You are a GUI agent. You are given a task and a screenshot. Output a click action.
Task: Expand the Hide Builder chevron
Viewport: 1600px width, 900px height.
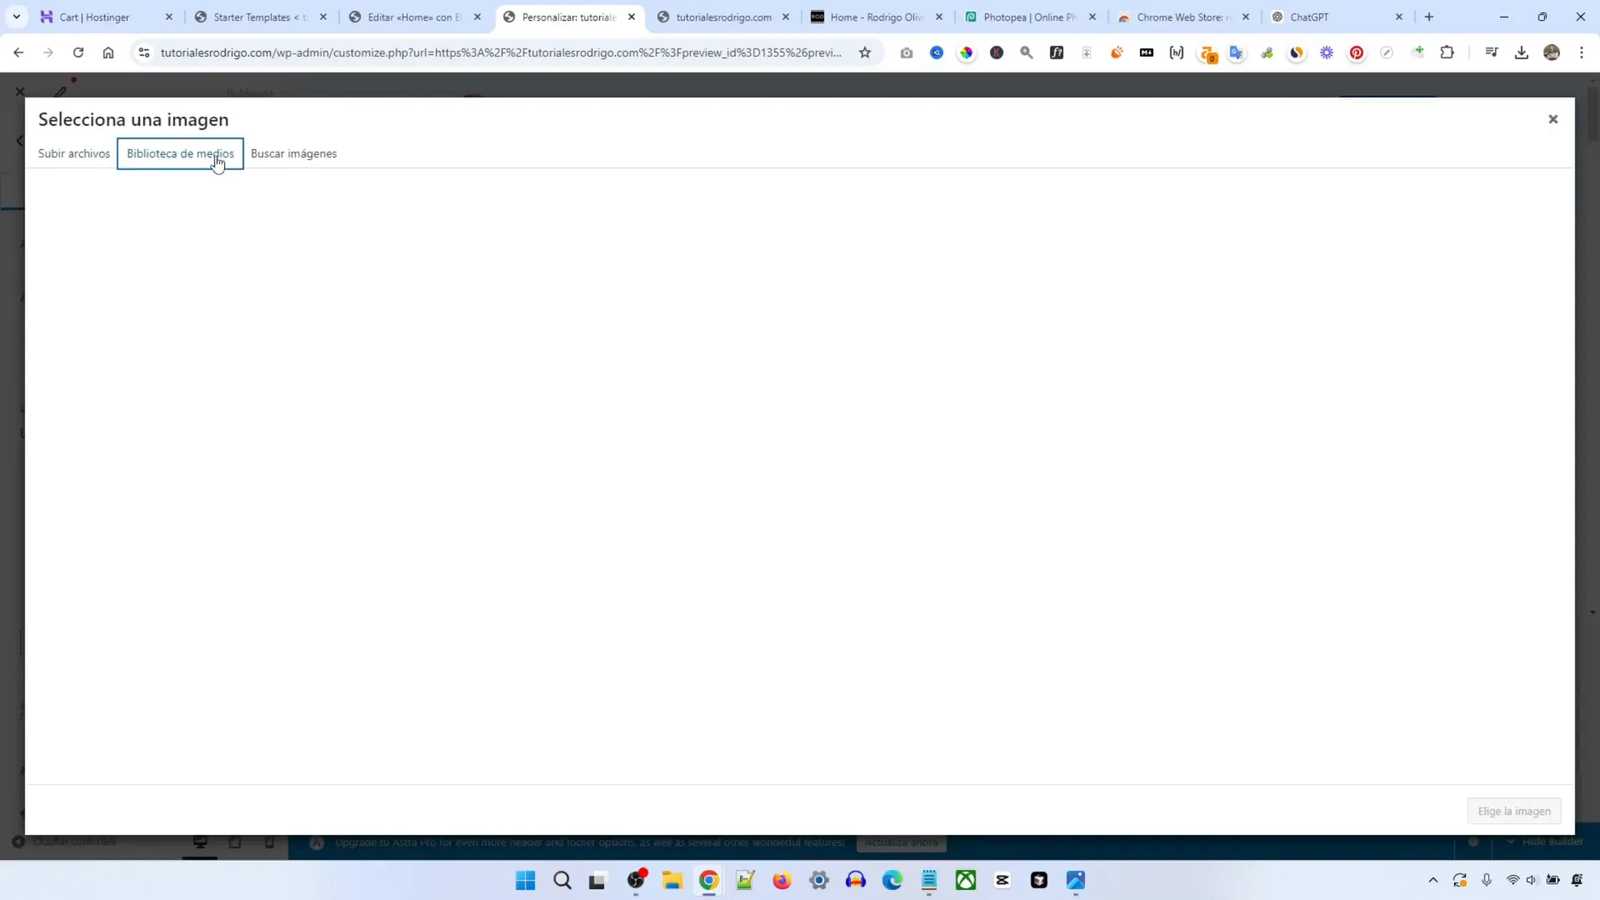[1511, 842]
